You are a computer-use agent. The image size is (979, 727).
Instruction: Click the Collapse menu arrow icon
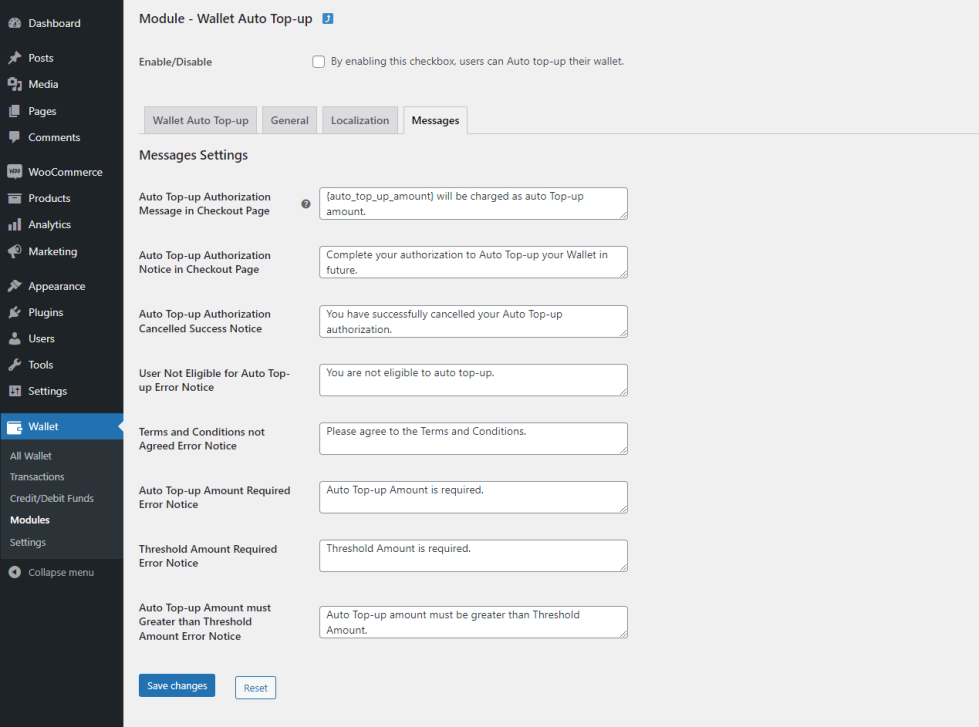pos(15,572)
